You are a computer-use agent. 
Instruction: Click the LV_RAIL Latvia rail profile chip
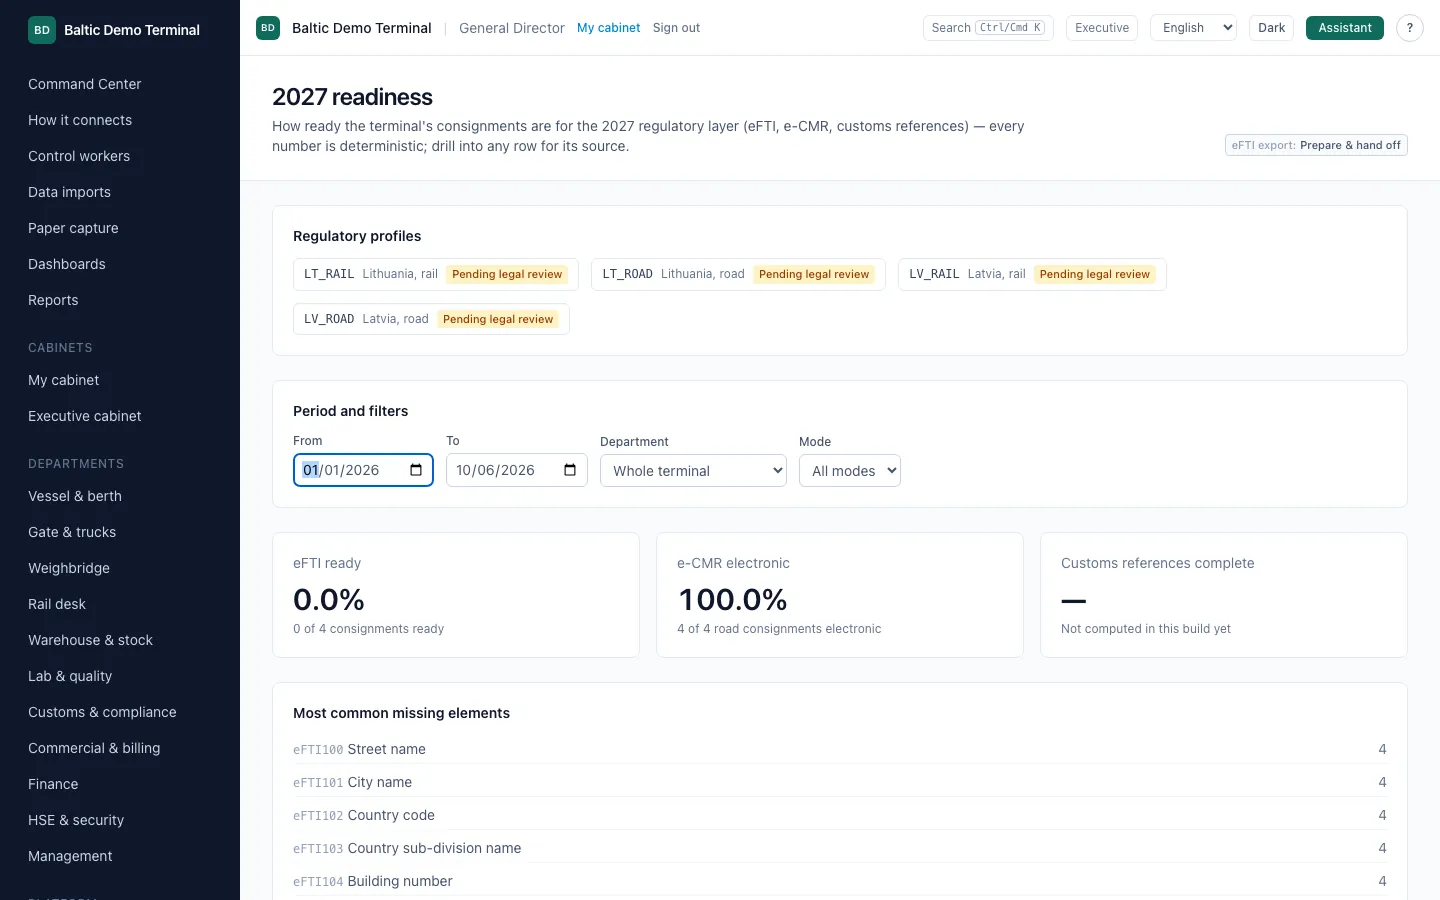coord(1032,274)
